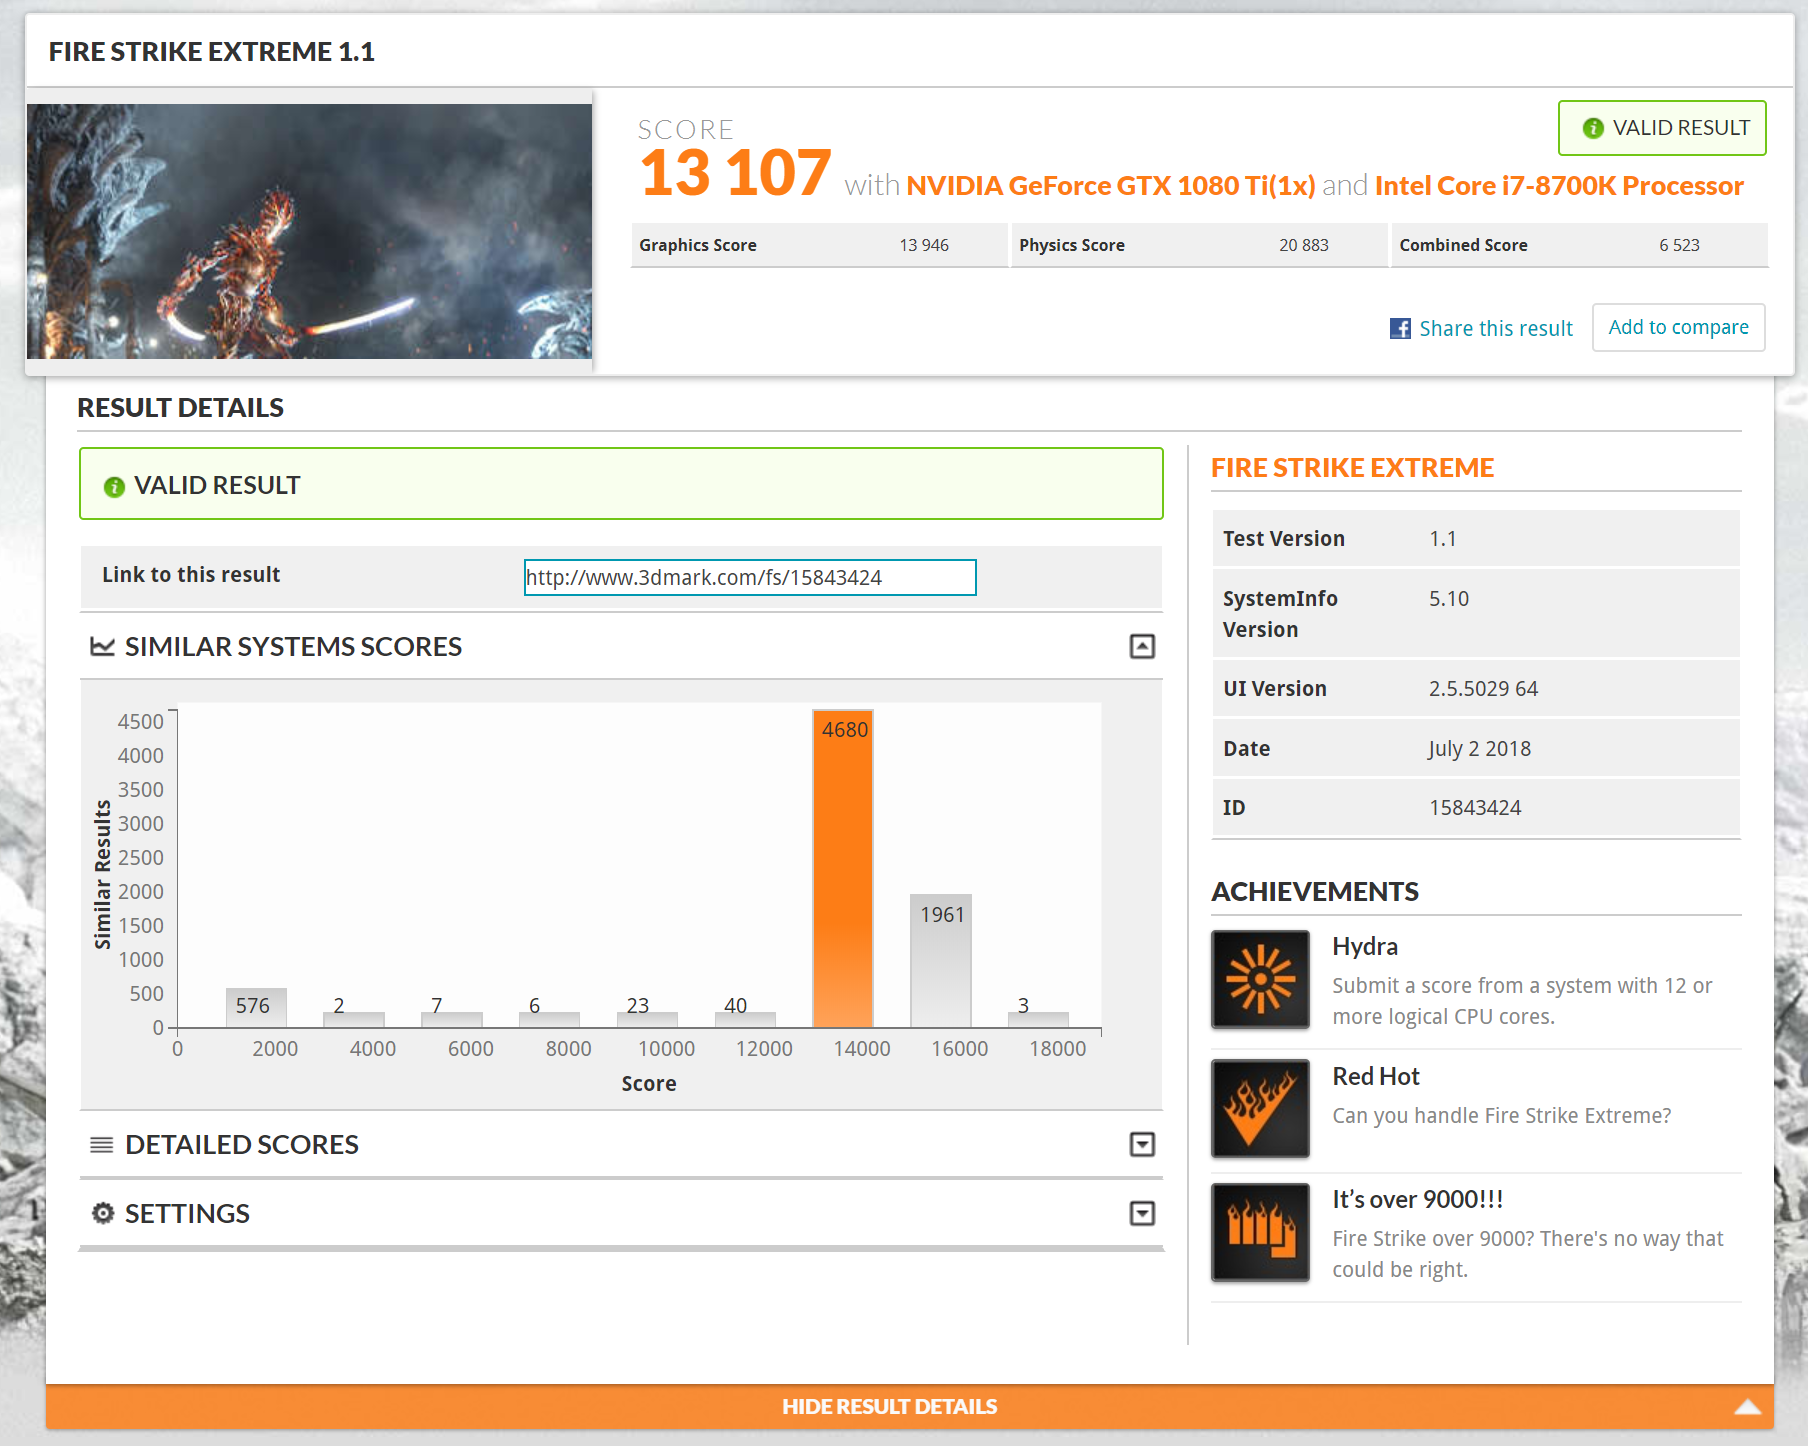Click the FIRE STRIKE EXTREME 1.1 page title
The image size is (1808, 1446).
point(212,52)
